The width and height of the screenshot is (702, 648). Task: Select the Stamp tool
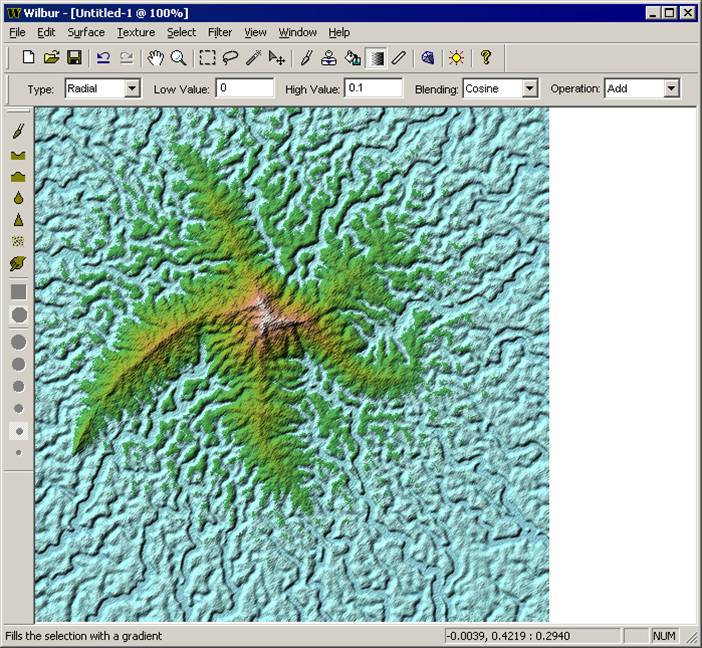point(329,58)
